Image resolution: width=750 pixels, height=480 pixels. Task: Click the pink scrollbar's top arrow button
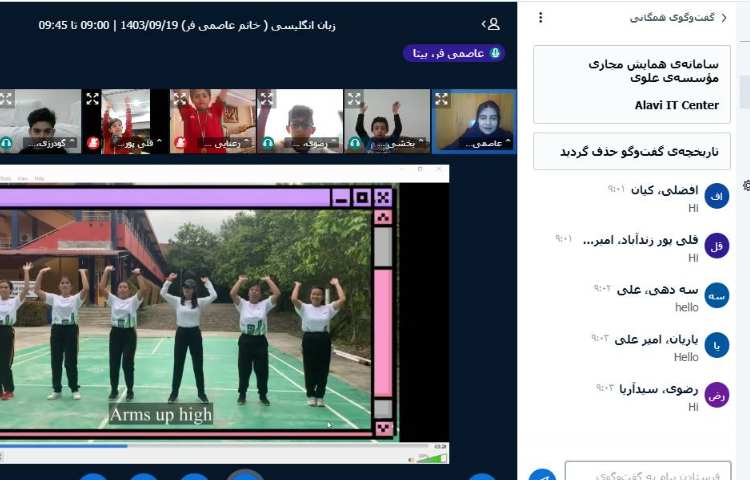click(383, 218)
